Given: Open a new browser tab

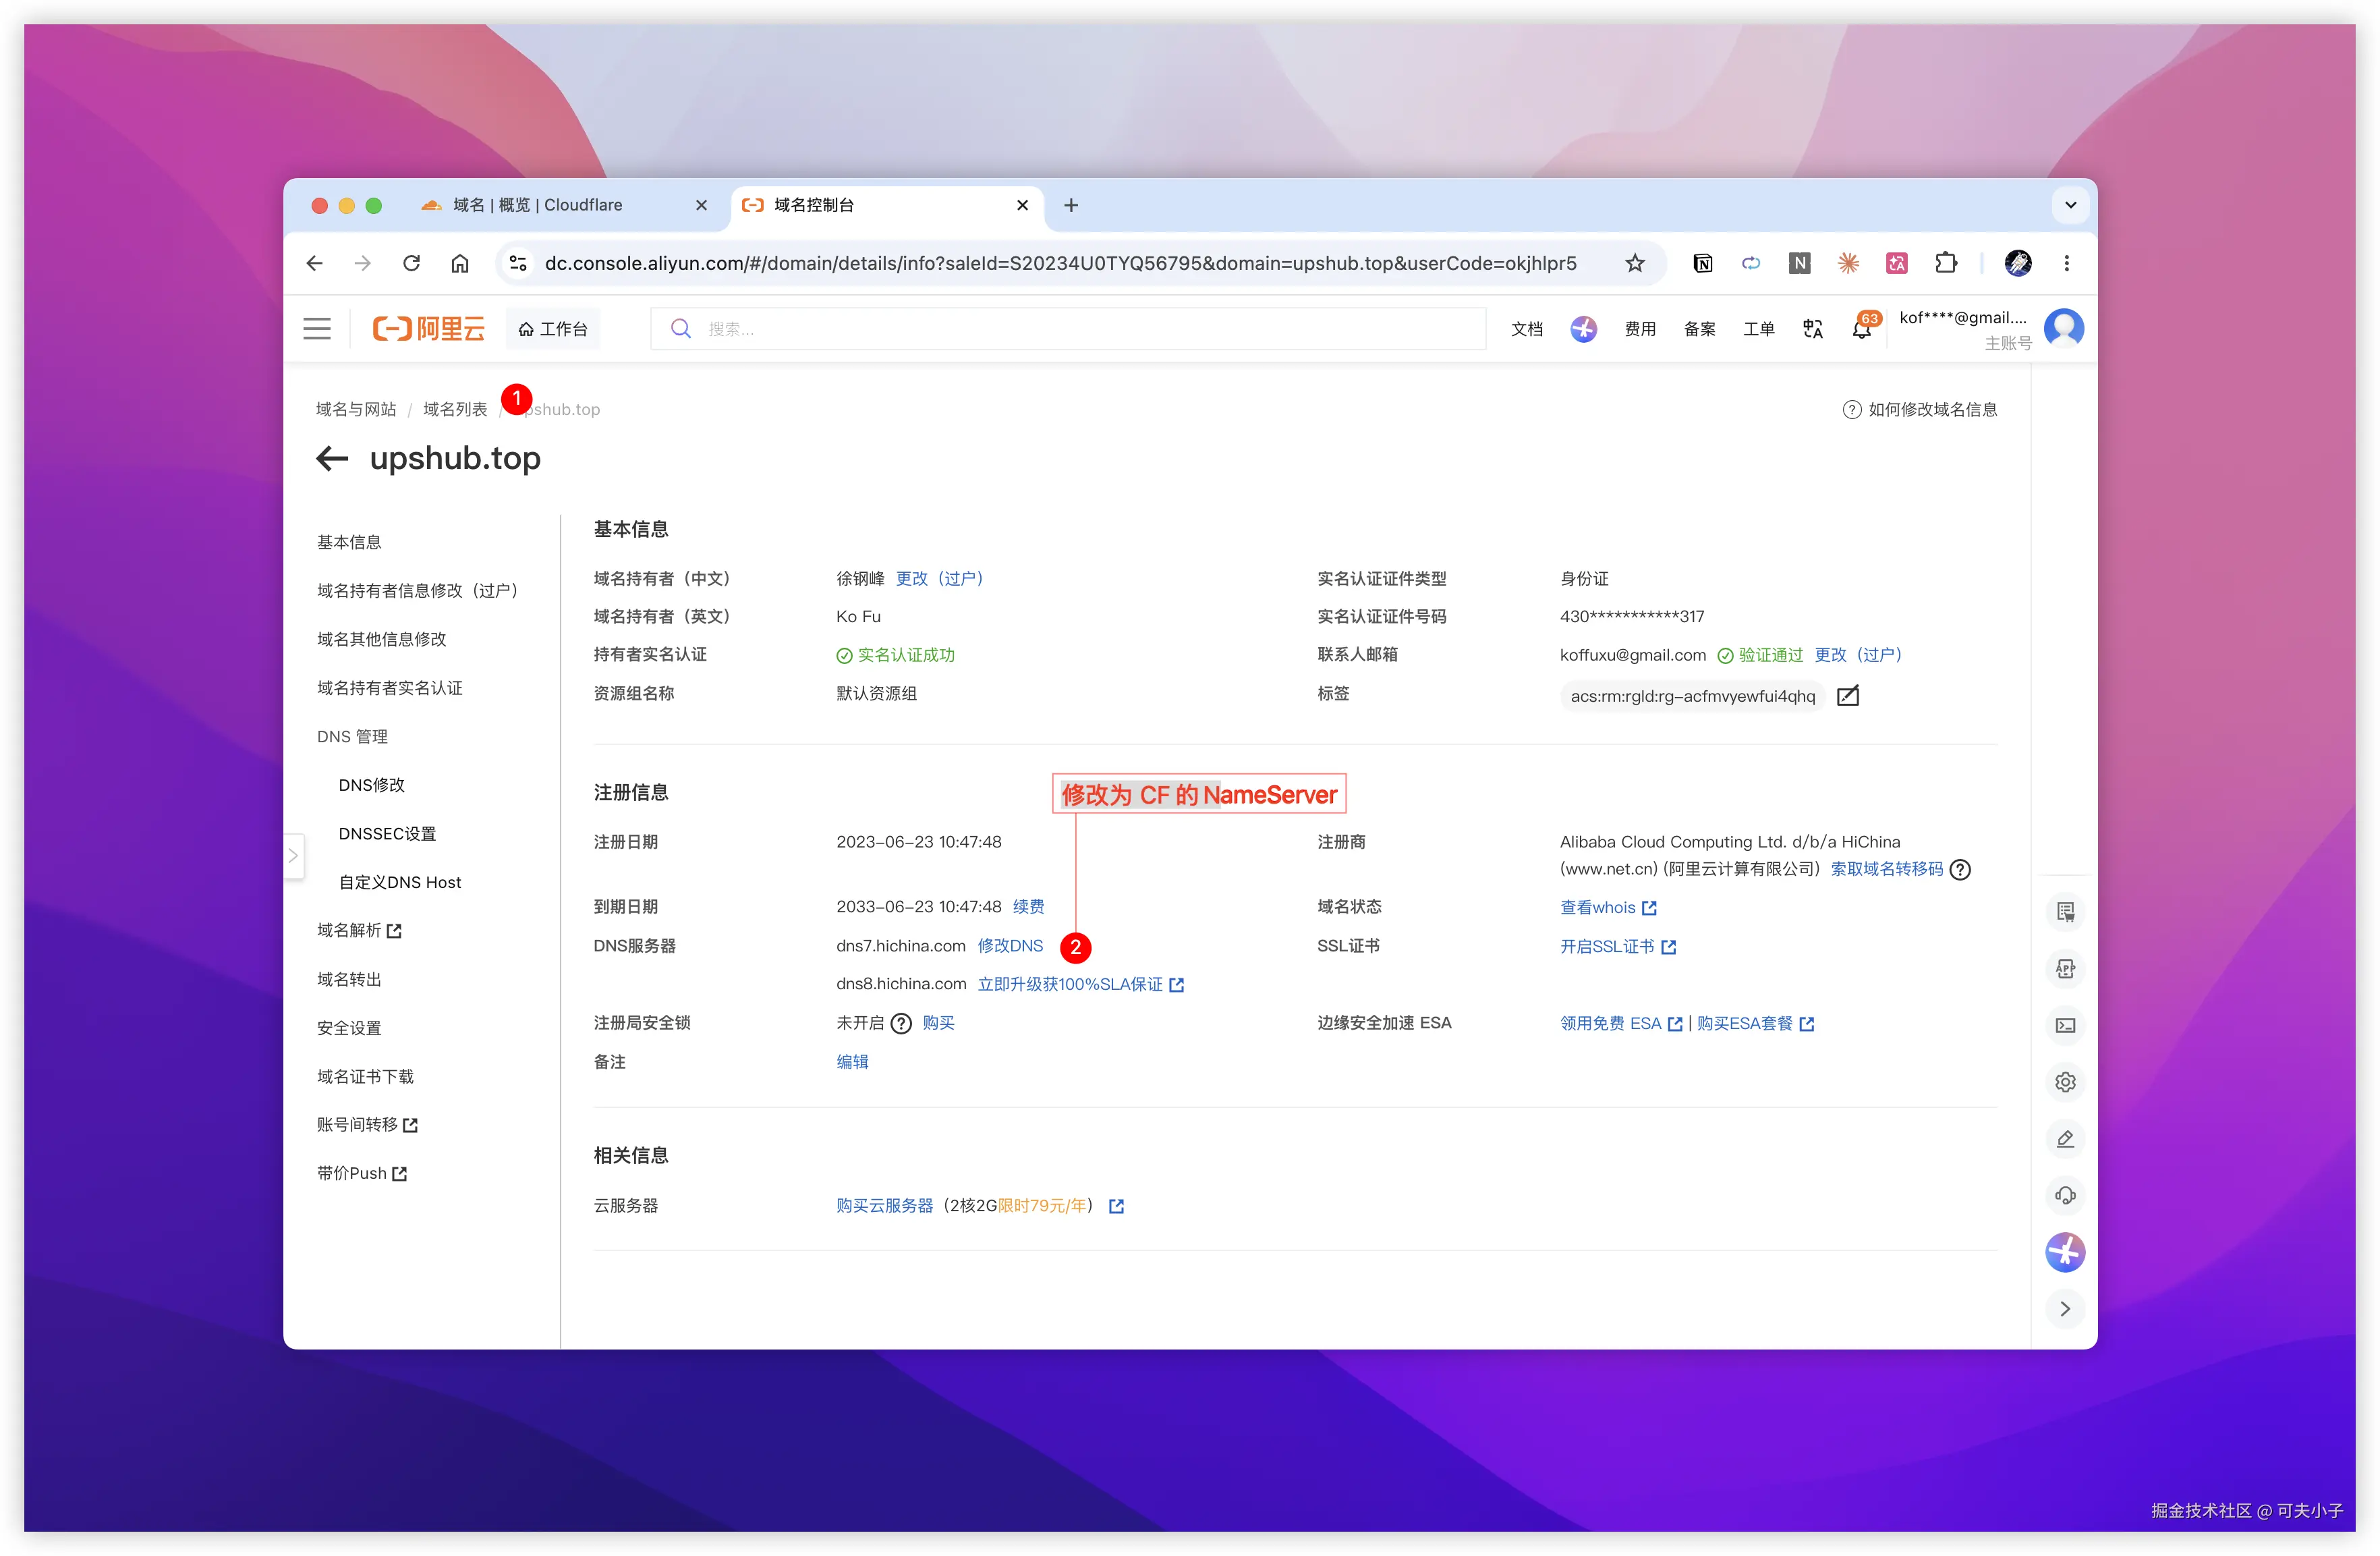Looking at the screenshot, I should [x=1071, y=205].
